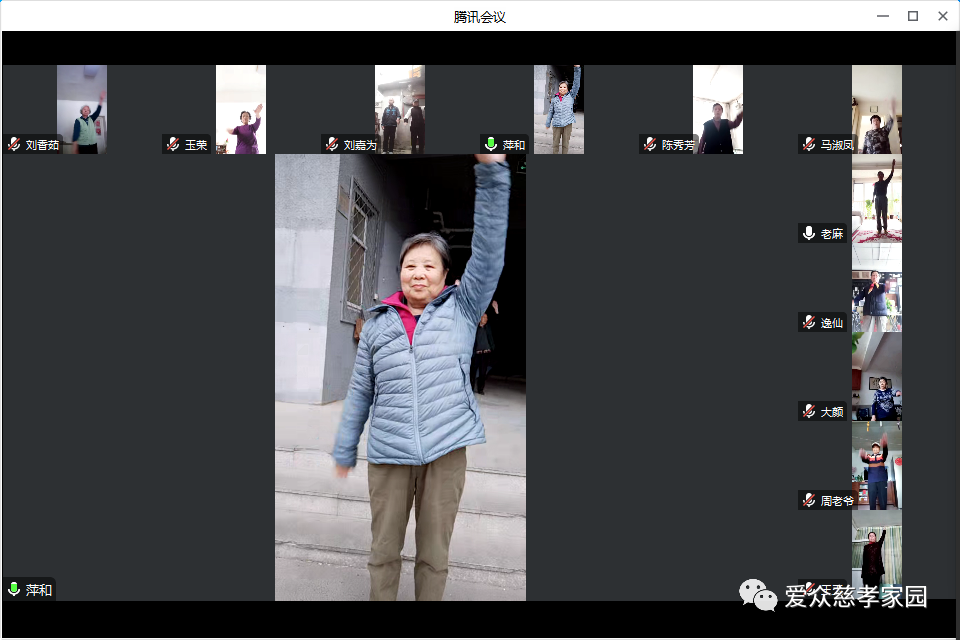Viewport: 960px width, 640px height.
Task: Click muted mic icon beside 周老爷
Action: (809, 500)
